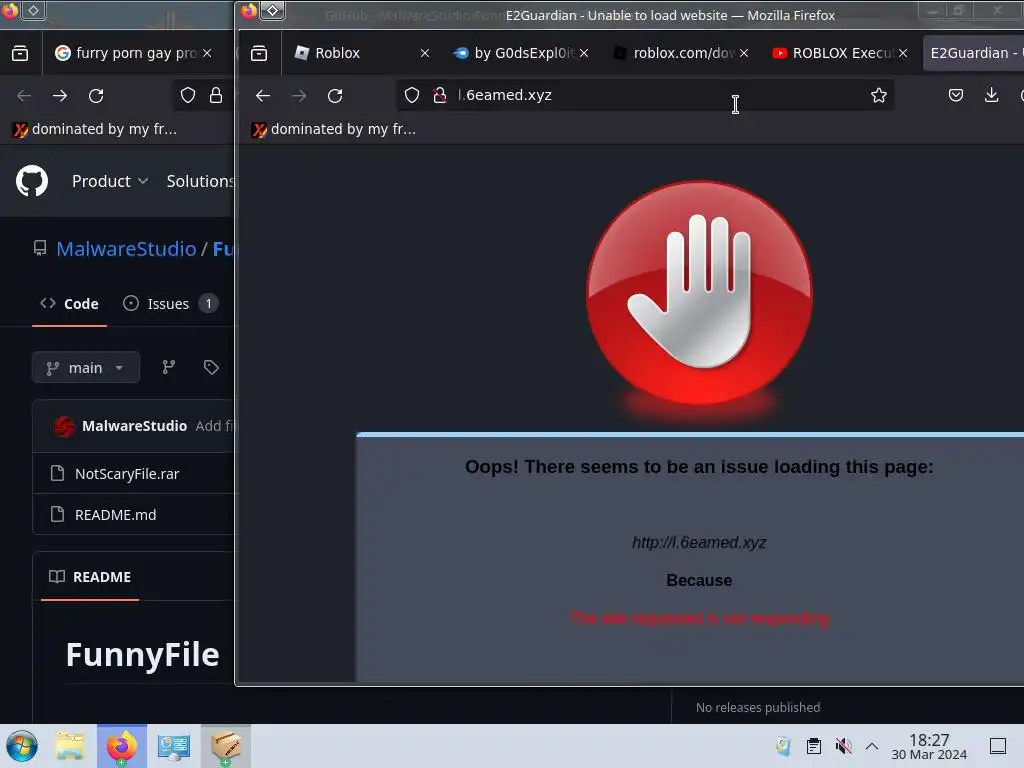The height and width of the screenshot is (768, 1024).
Task: Open the Solutions menu on GitHub
Action: 200,181
